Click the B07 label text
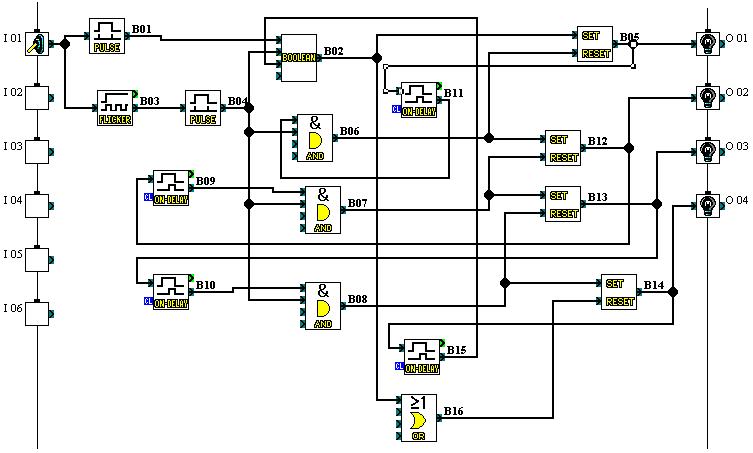Image resolution: width=753 pixels, height=453 pixels. click(358, 204)
